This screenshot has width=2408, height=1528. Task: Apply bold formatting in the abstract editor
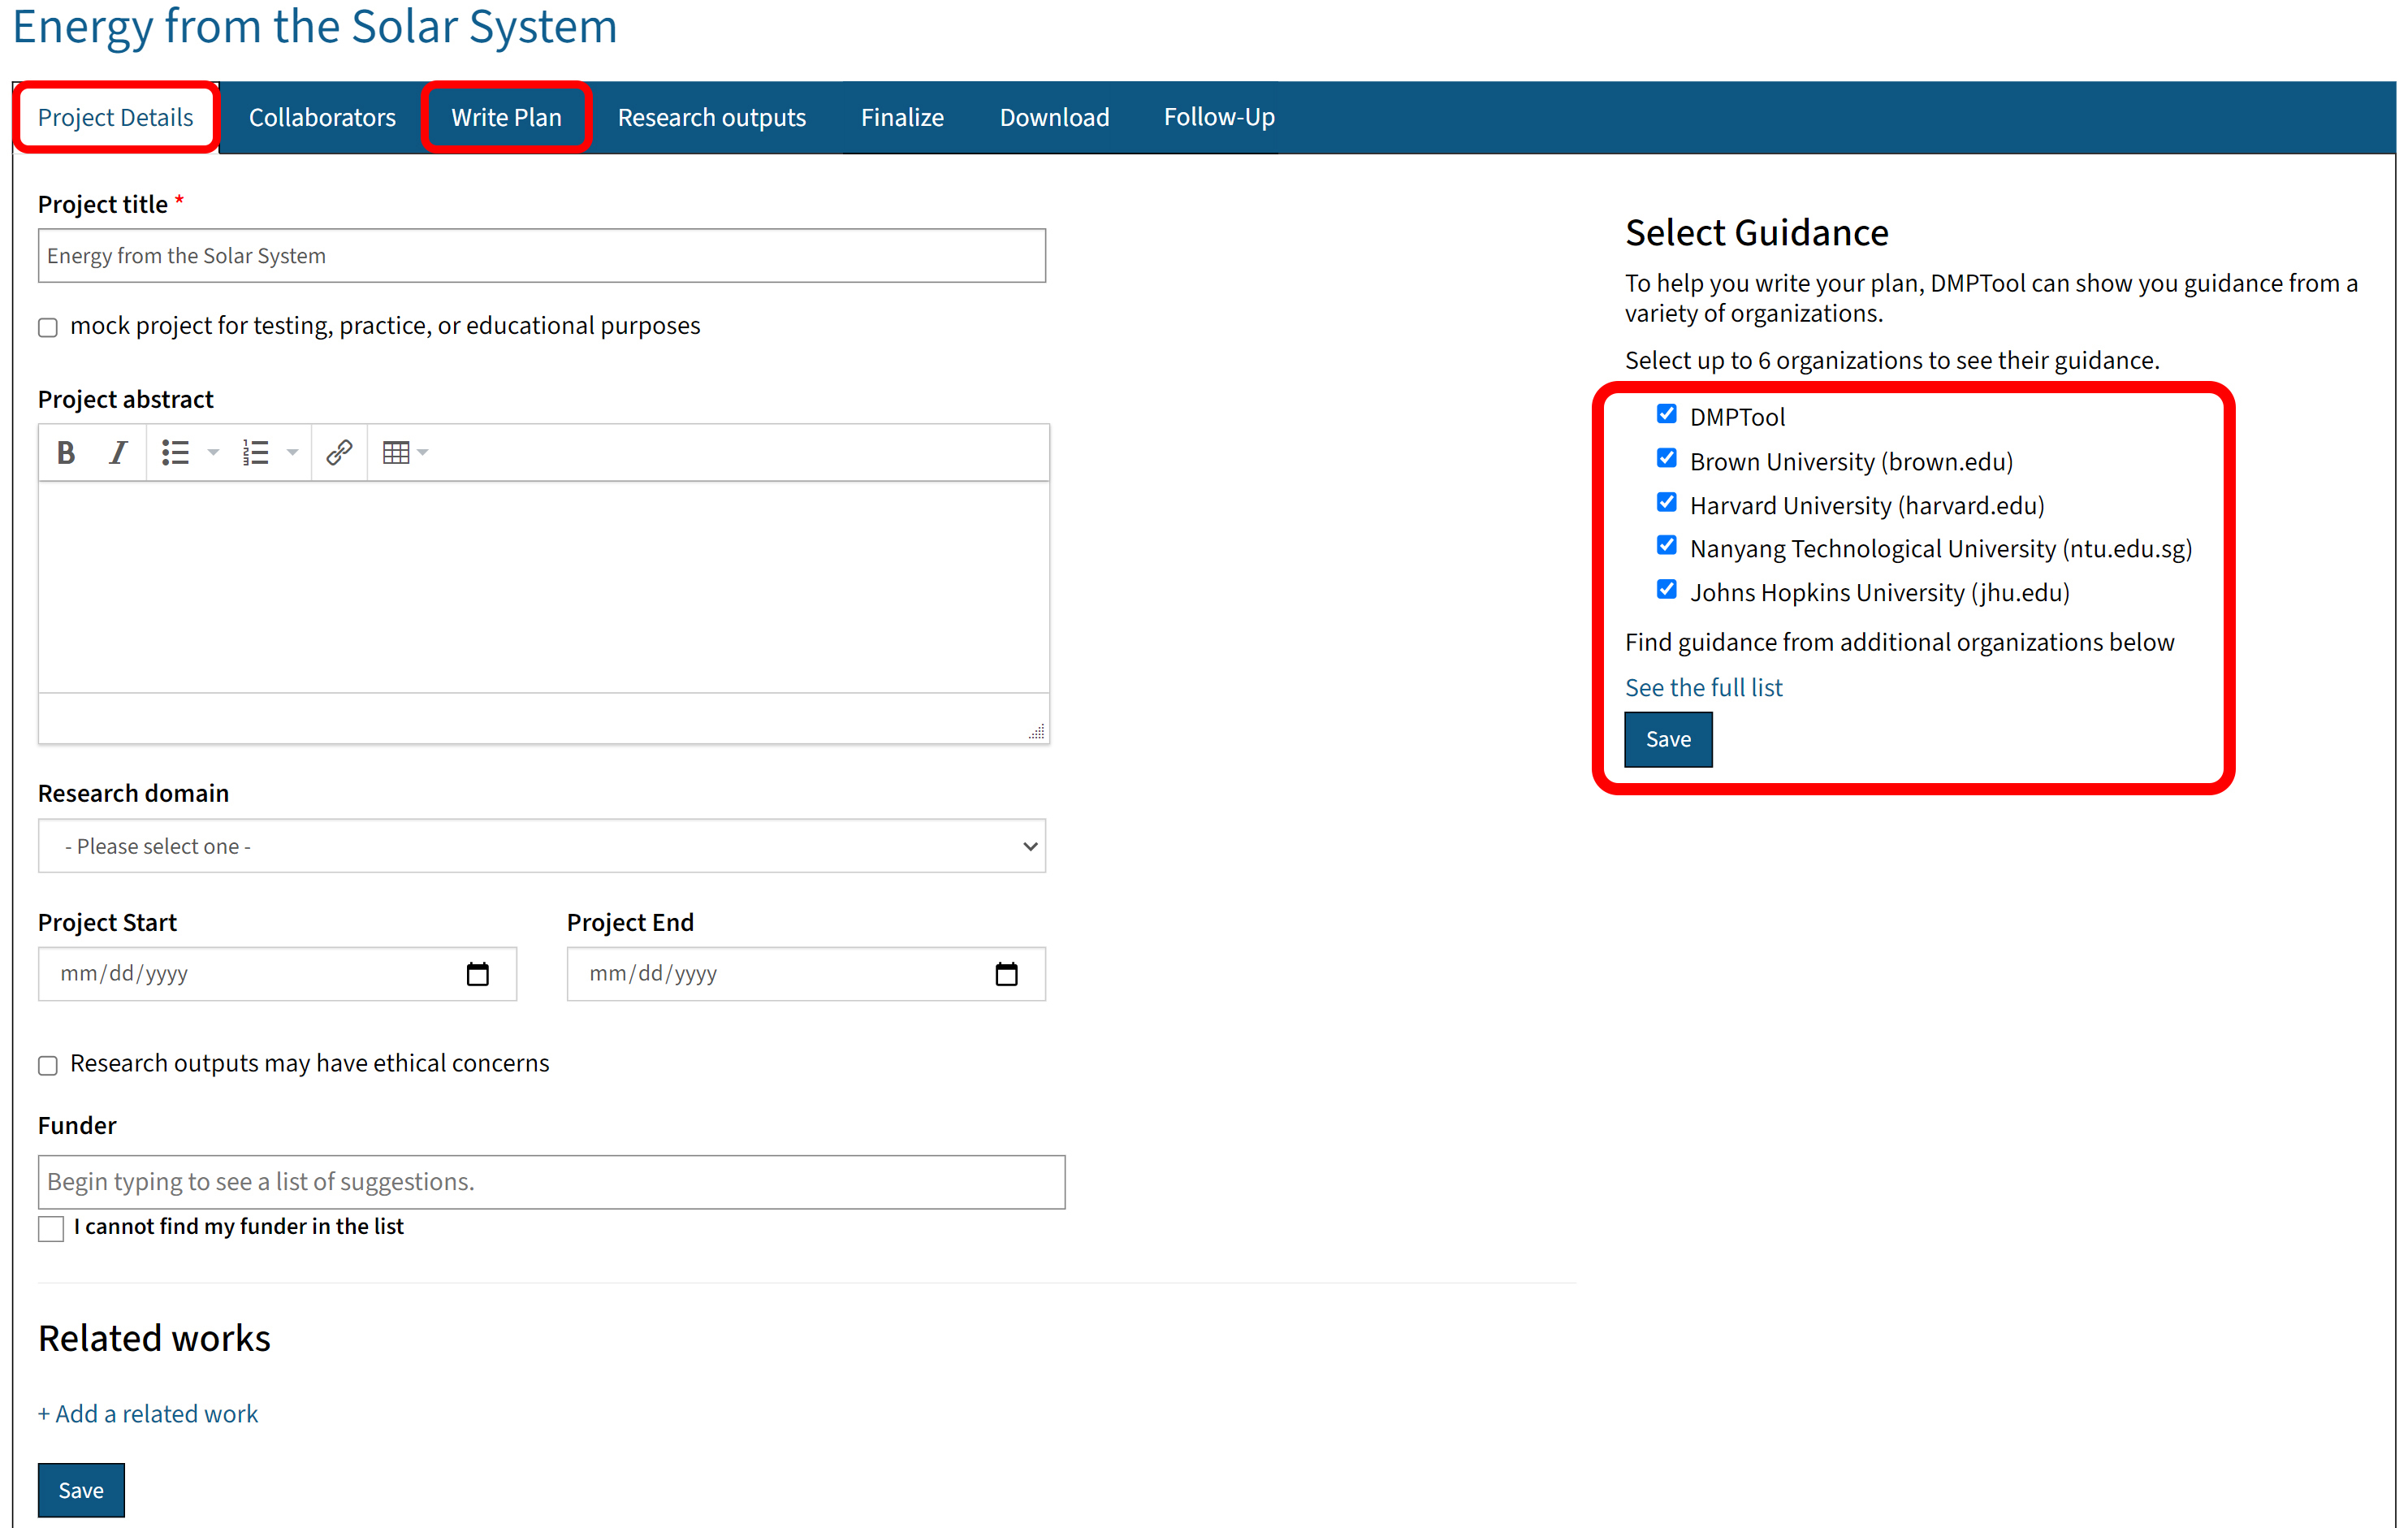point(65,452)
